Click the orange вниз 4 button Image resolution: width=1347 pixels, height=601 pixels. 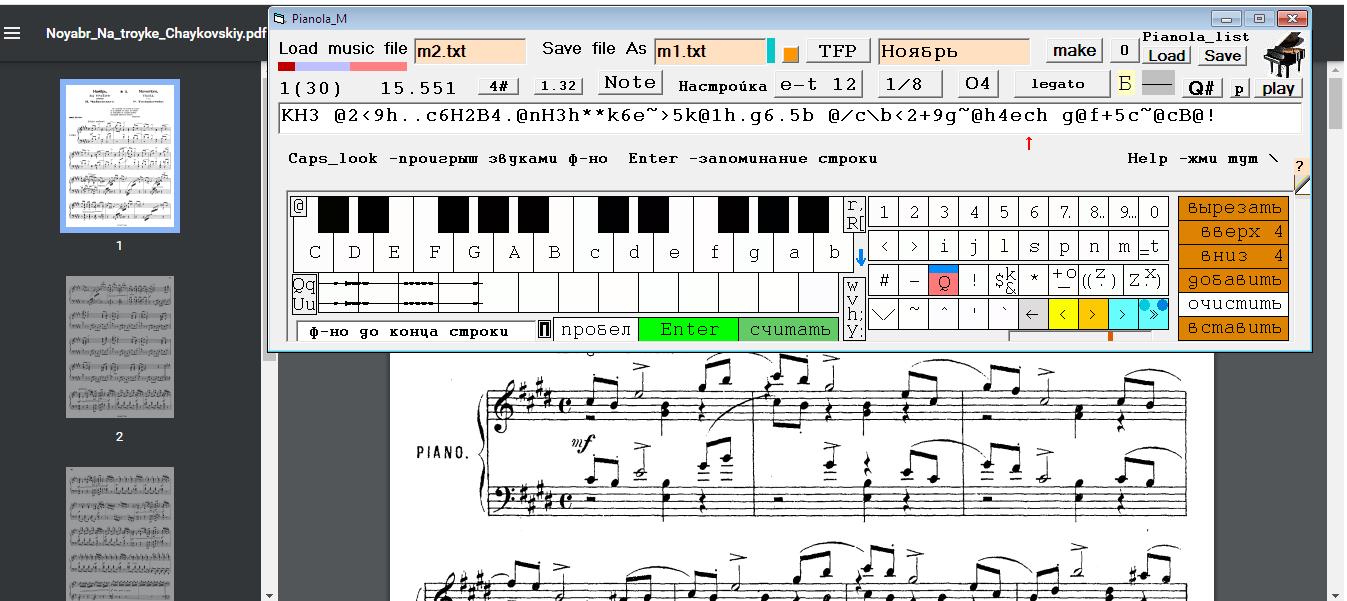pos(1233,256)
